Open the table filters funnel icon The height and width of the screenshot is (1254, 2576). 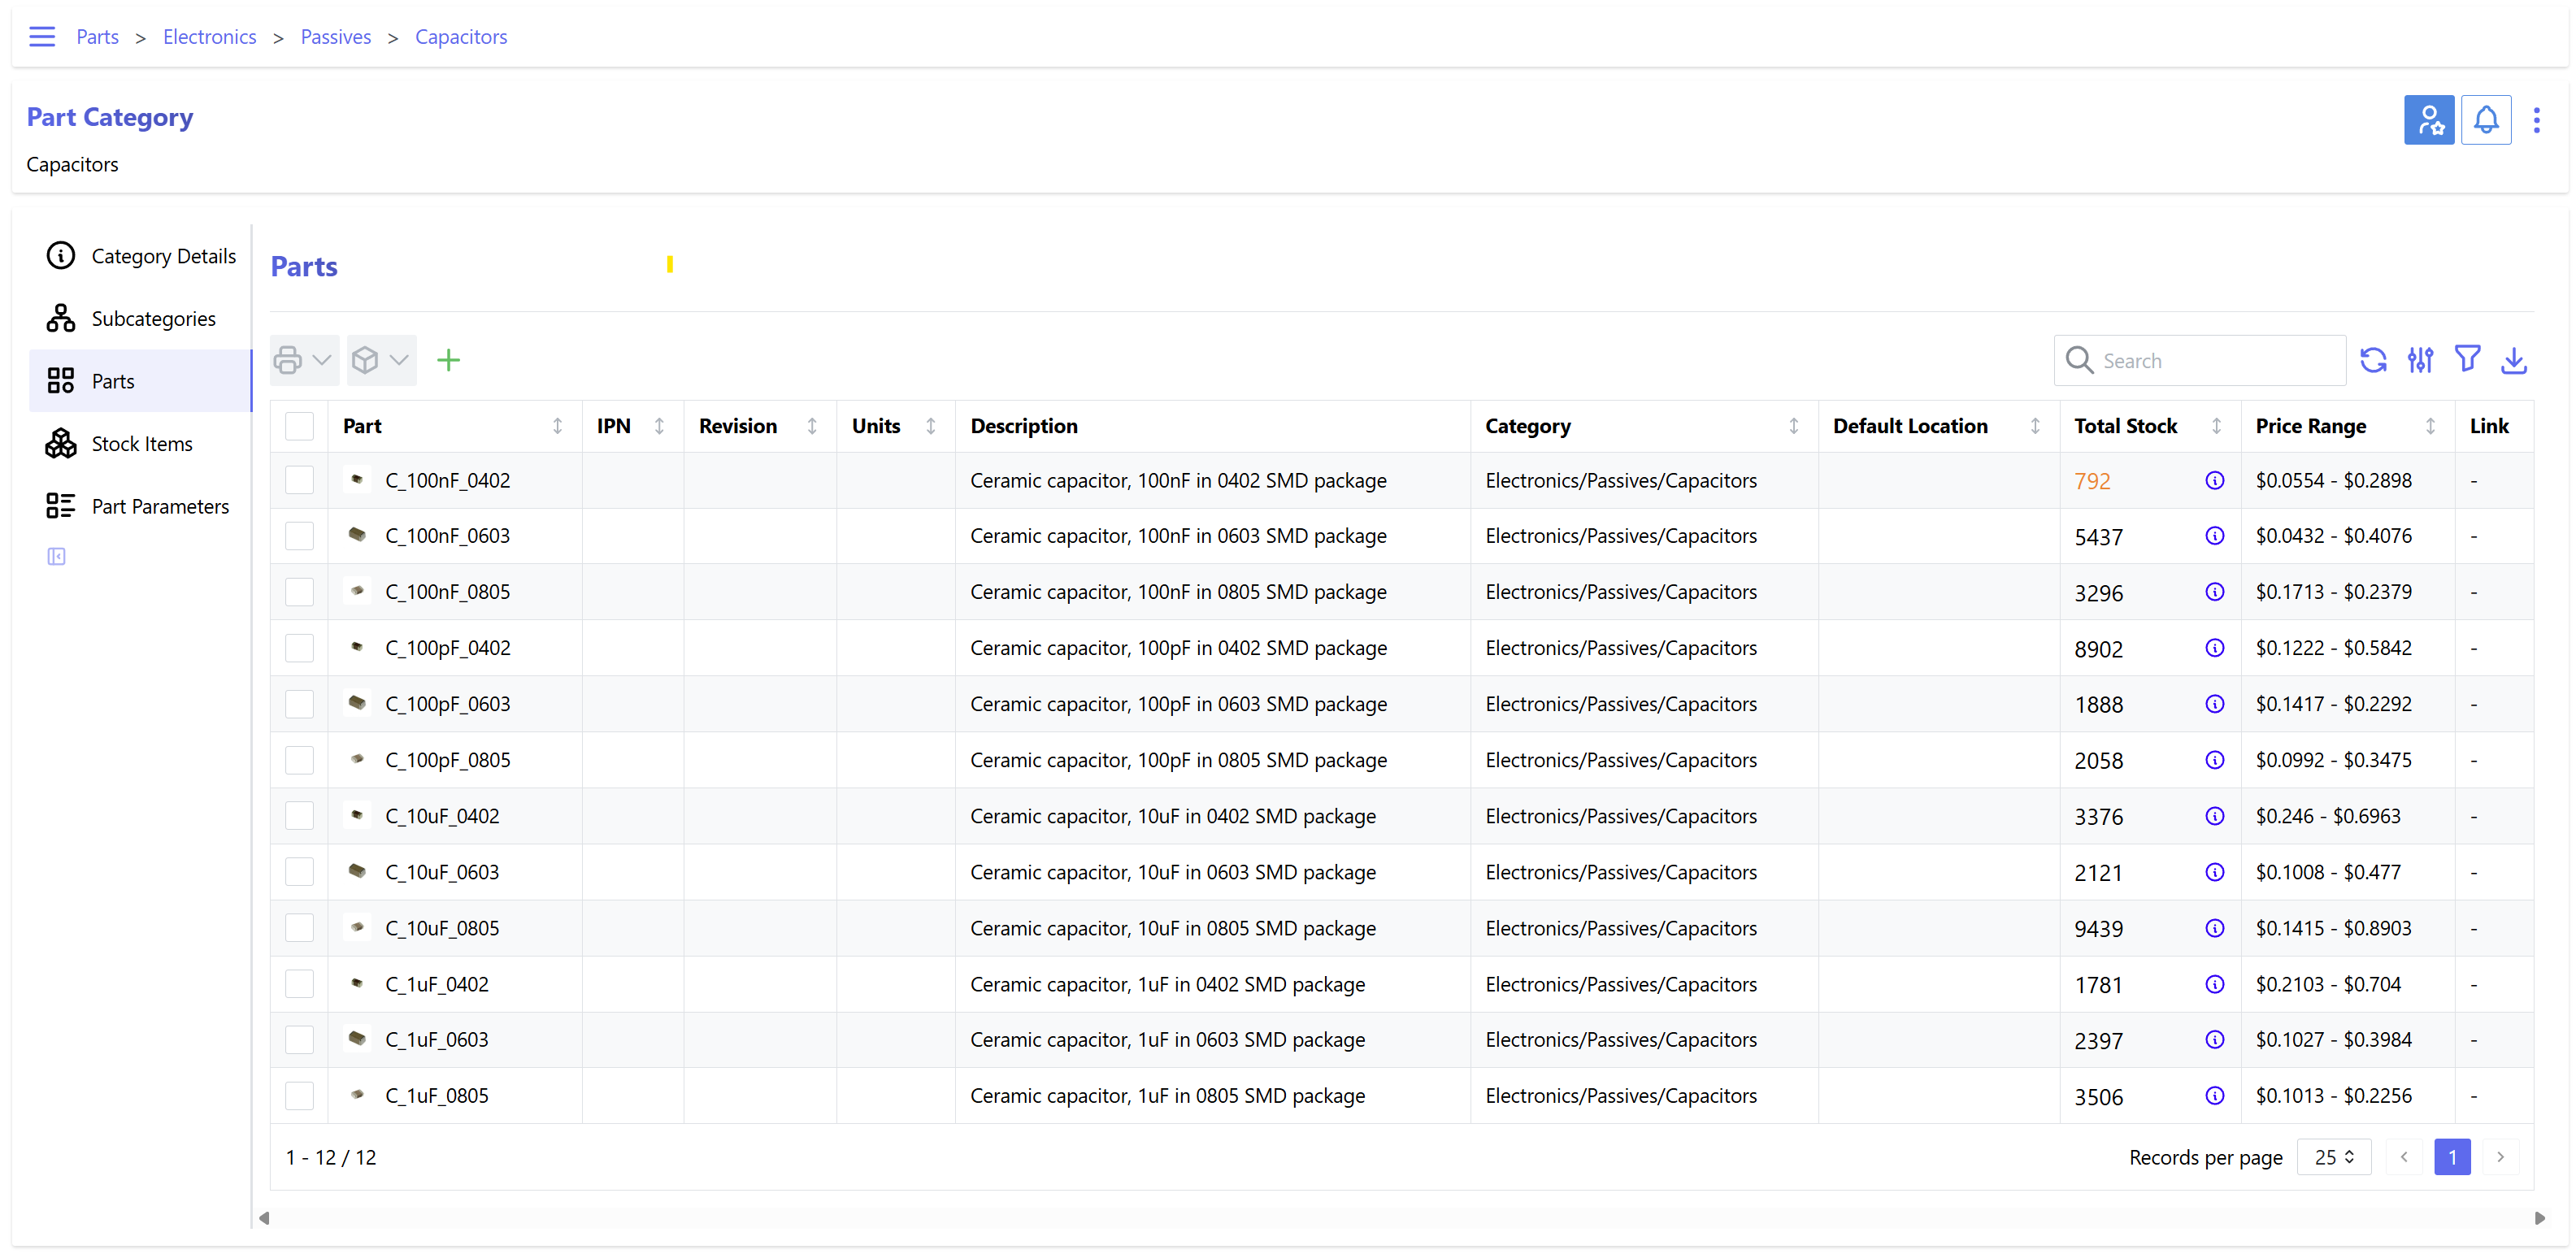[2467, 360]
